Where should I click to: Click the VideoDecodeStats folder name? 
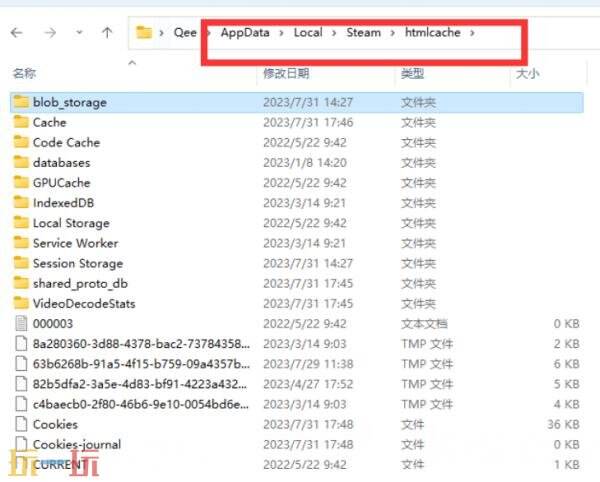coord(84,304)
